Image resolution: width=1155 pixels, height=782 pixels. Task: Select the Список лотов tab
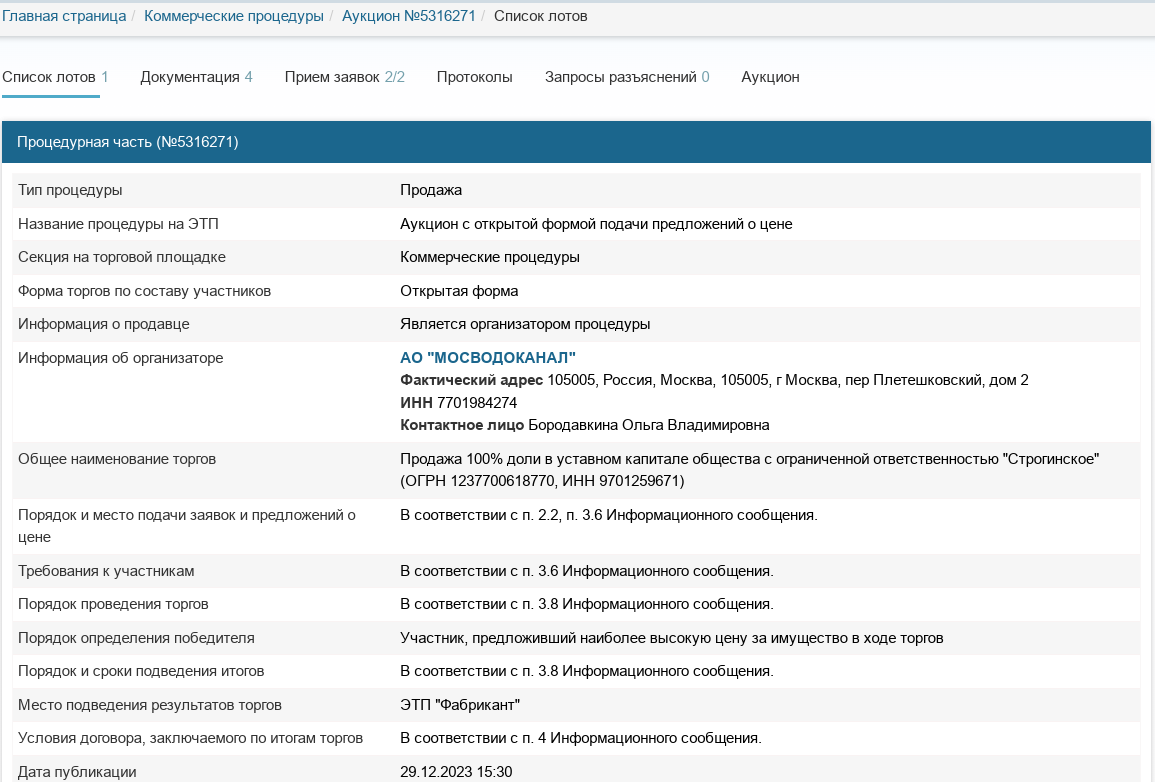[x=55, y=77]
